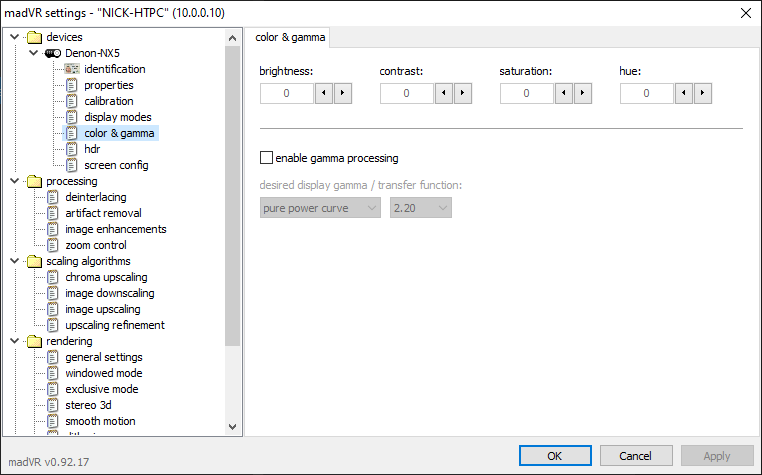Open the pure power curve dropdown
This screenshot has width=762, height=475.
[x=320, y=208]
